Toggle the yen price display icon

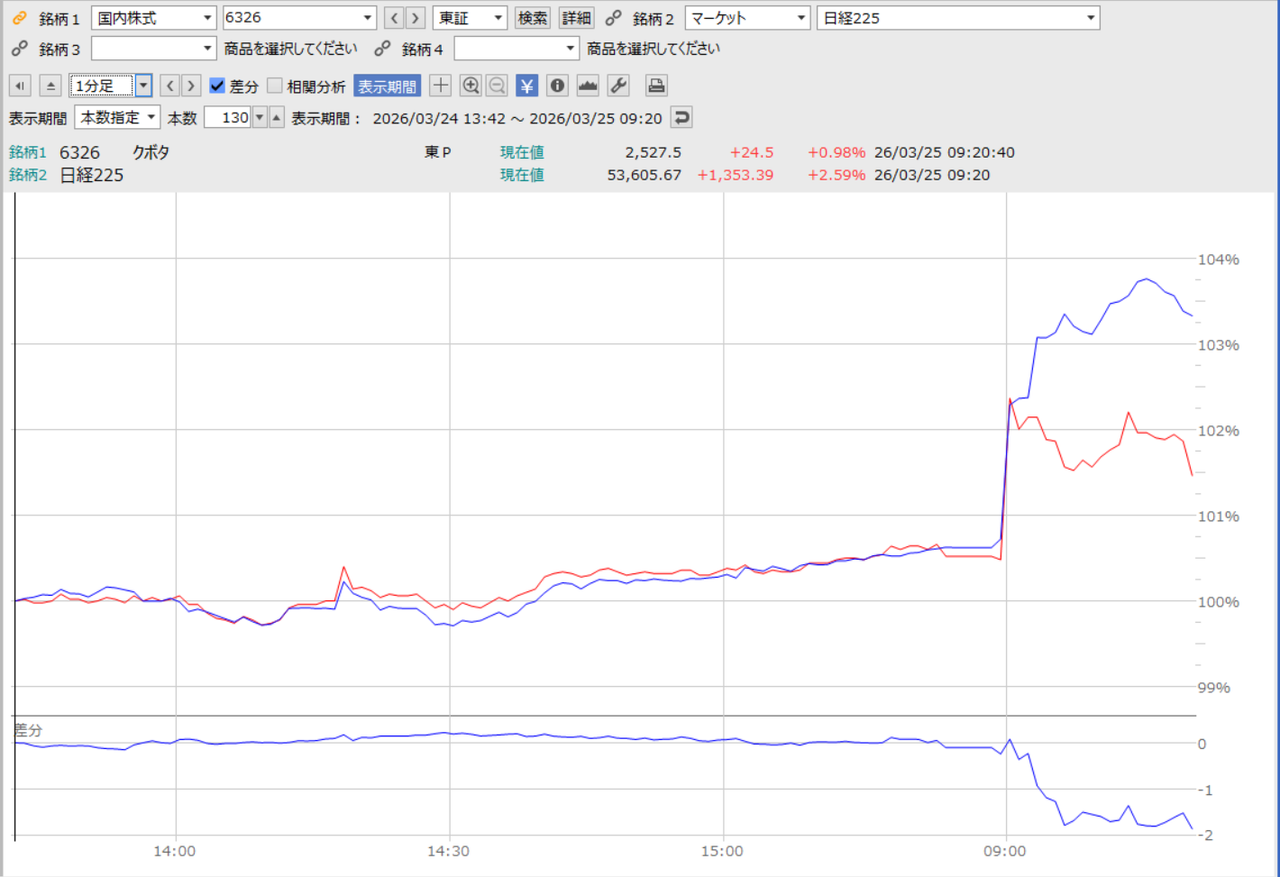click(x=527, y=86)
